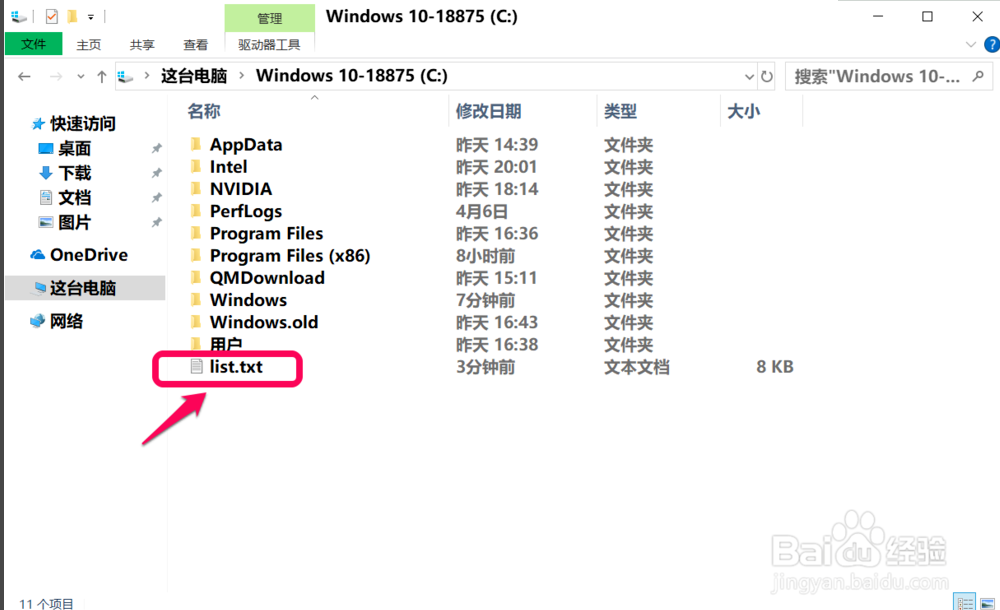1000x610 pixels.
Task: Go forward with the right arrow
Action: pos(56,77)
